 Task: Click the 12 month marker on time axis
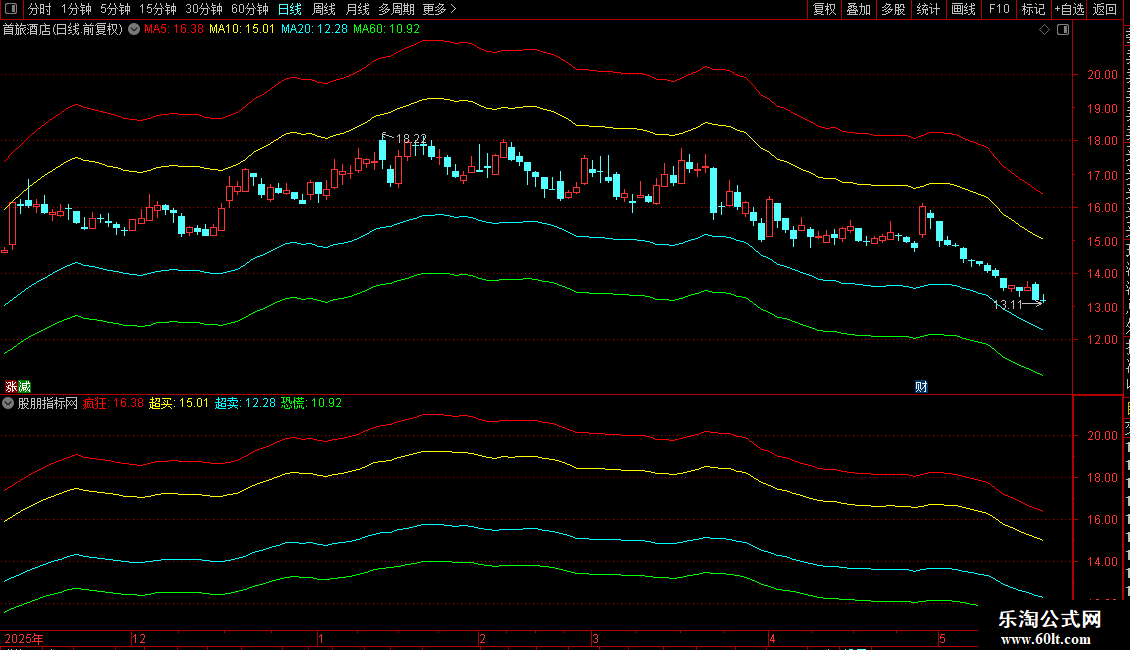tap(139, 638)
